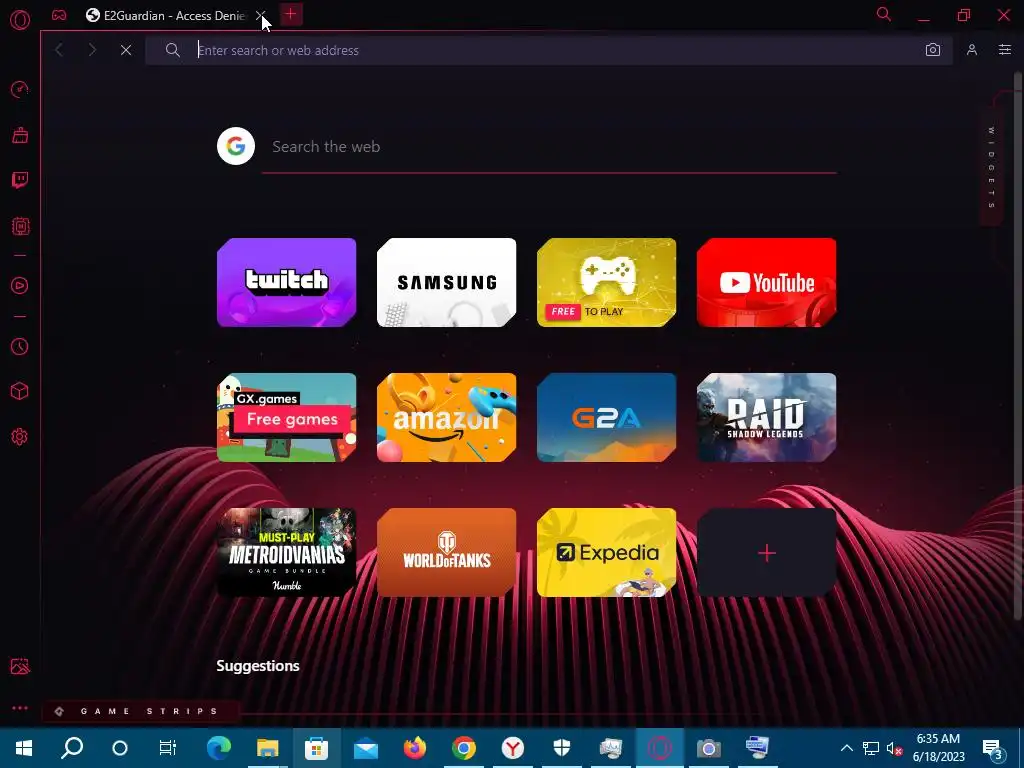Click the Google logo icon

coord(236,146)
